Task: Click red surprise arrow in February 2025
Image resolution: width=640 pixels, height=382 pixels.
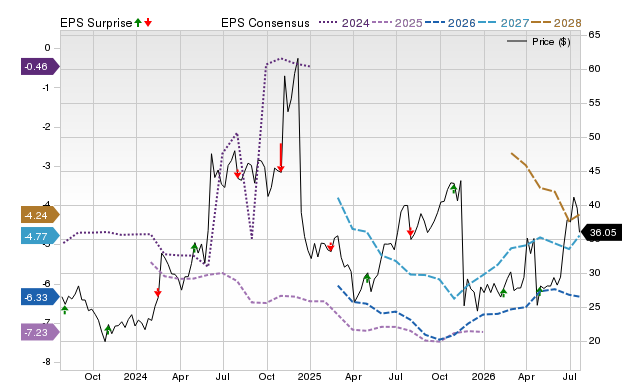Action: pos(331,247)
